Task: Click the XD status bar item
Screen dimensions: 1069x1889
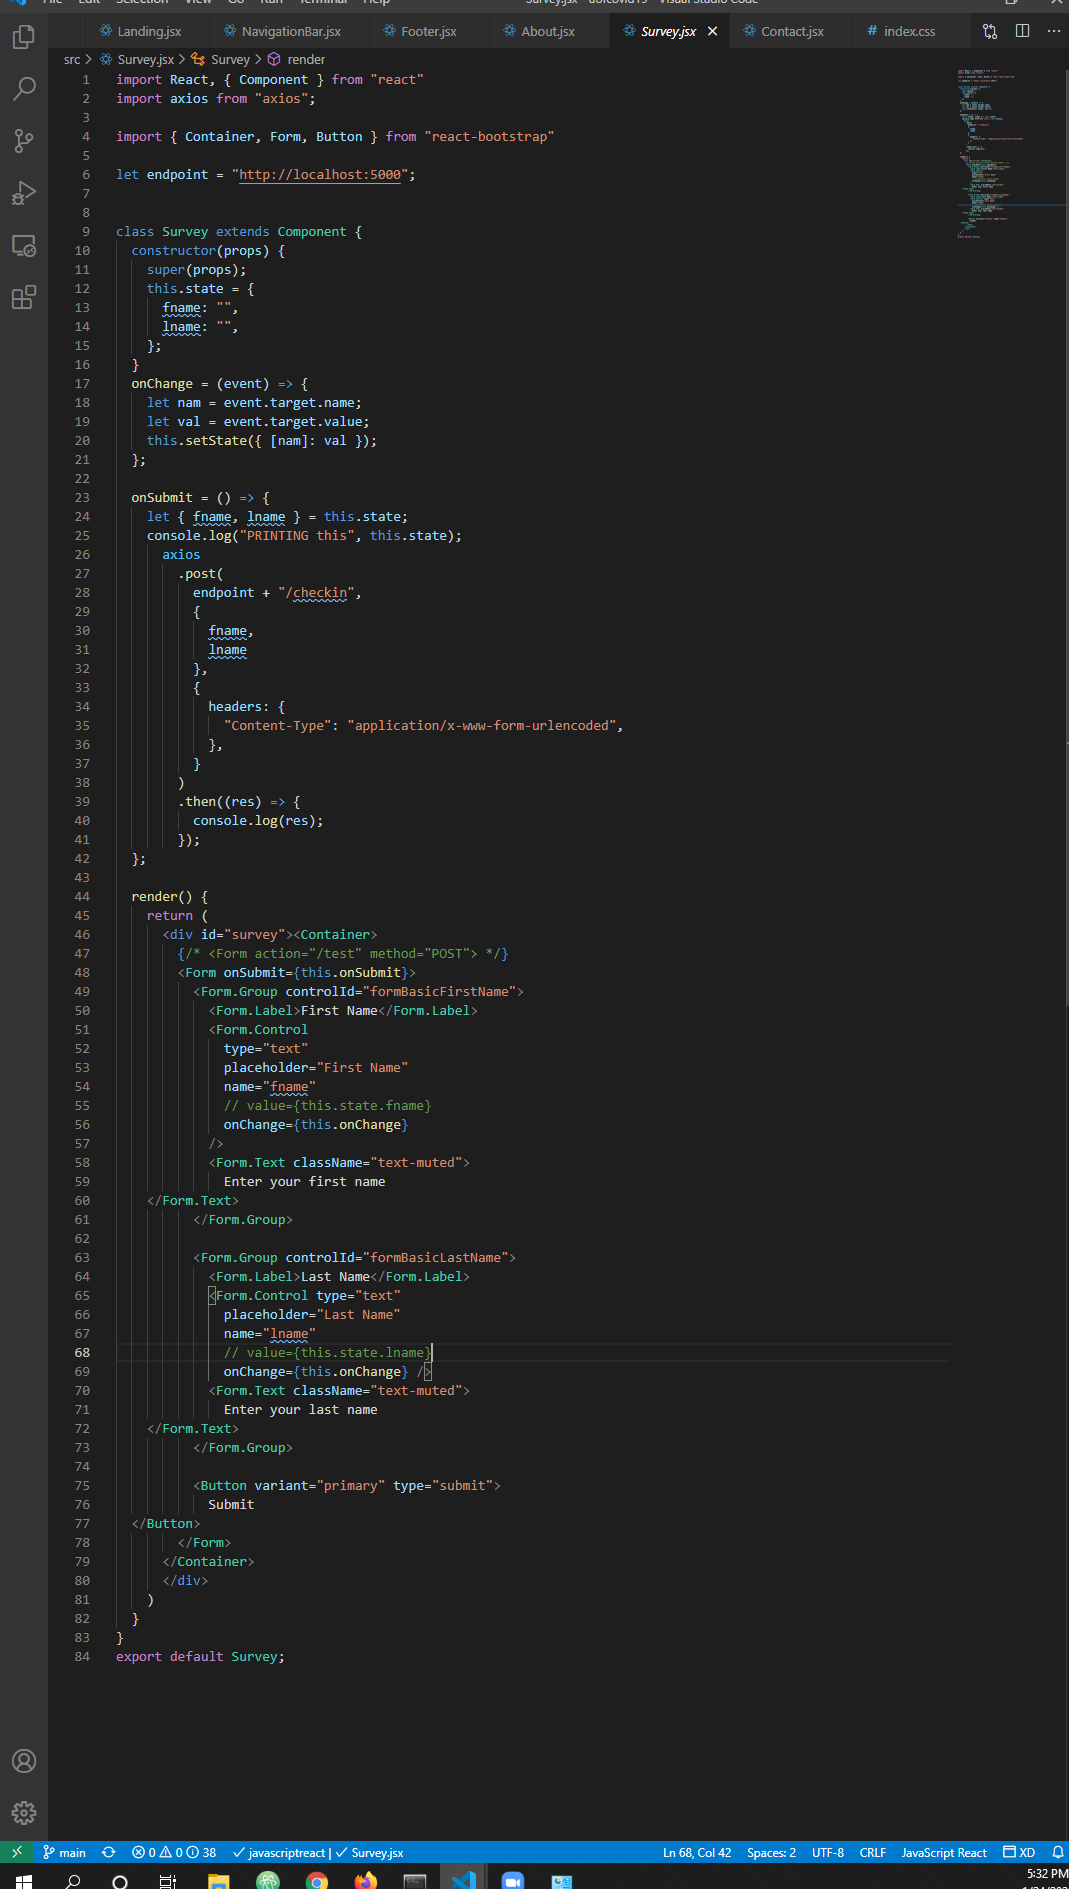Action: click(1019, 1852)
